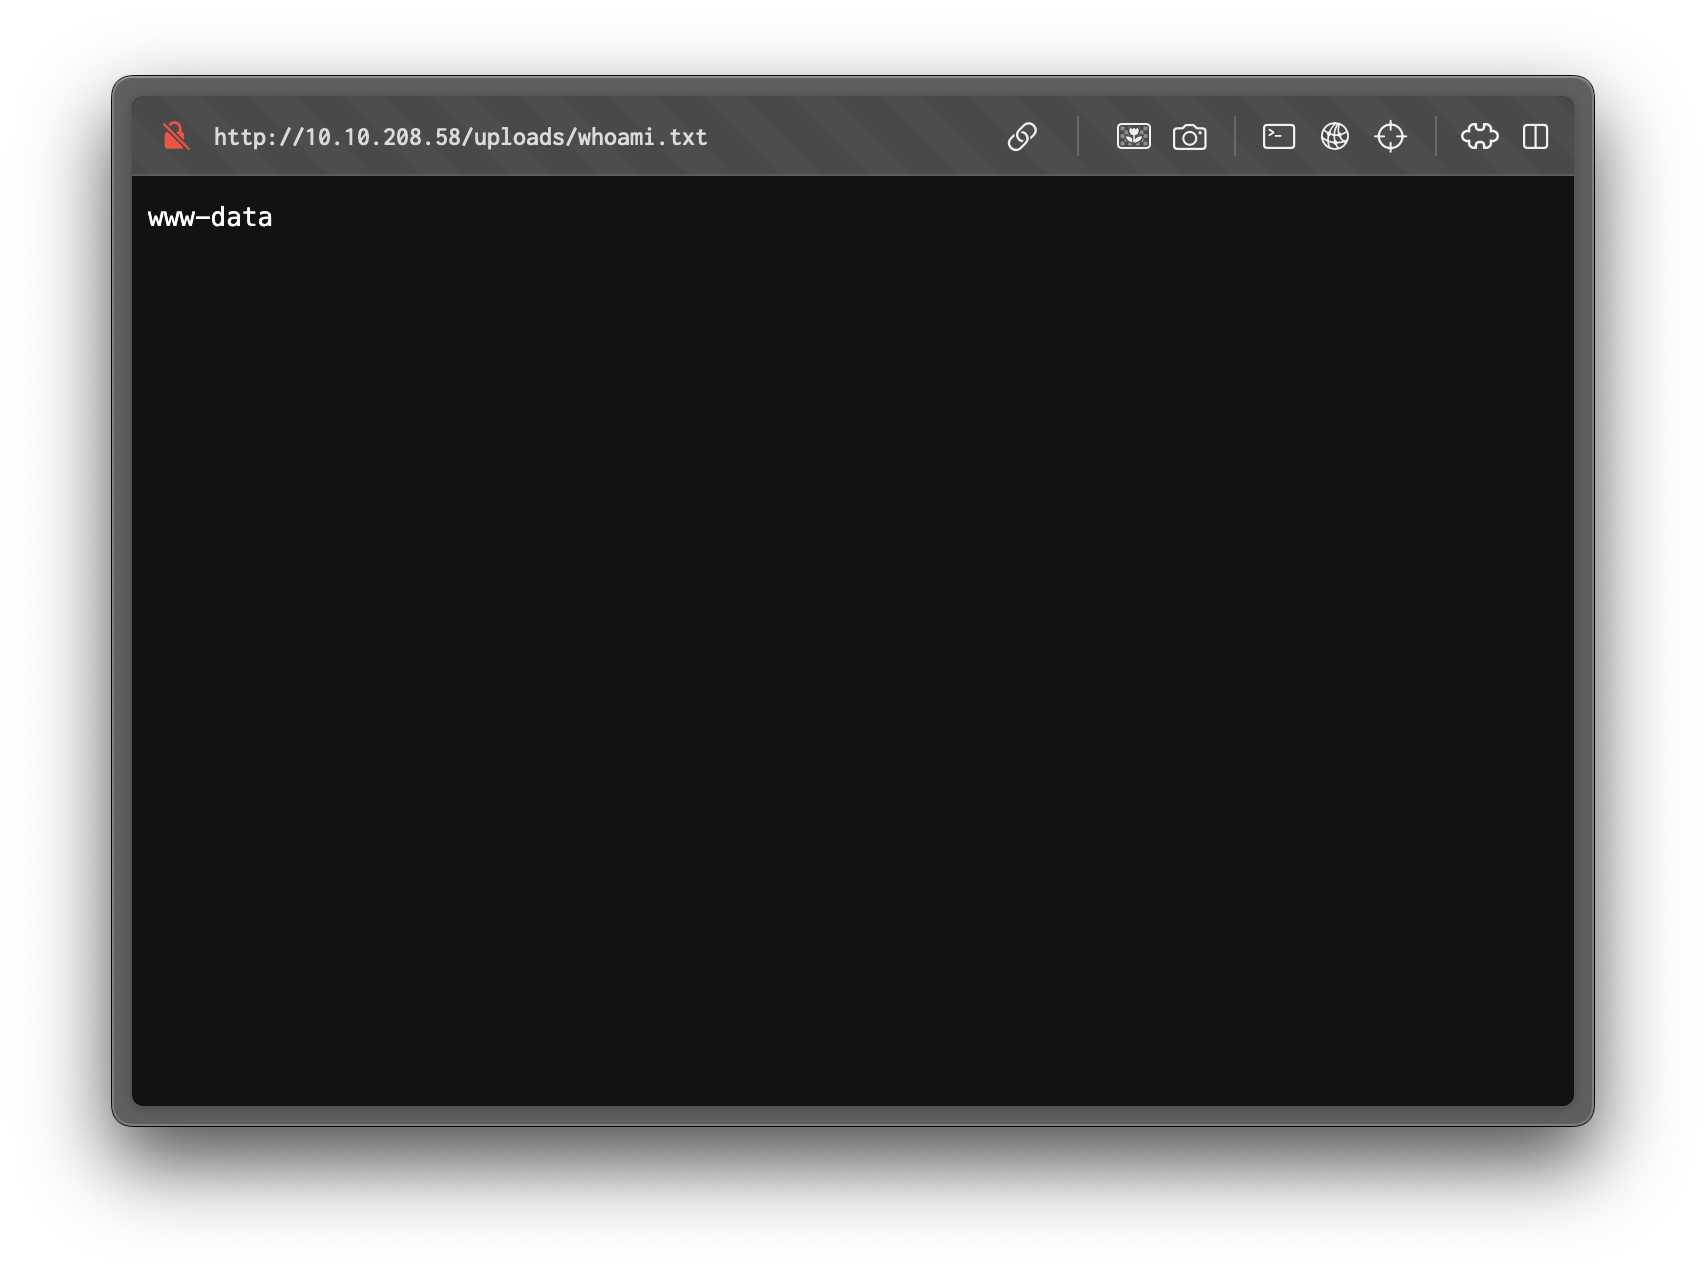Activate the crosshair element picker icon
The image size is (1706, 1274).
(x=1390, y=136)
